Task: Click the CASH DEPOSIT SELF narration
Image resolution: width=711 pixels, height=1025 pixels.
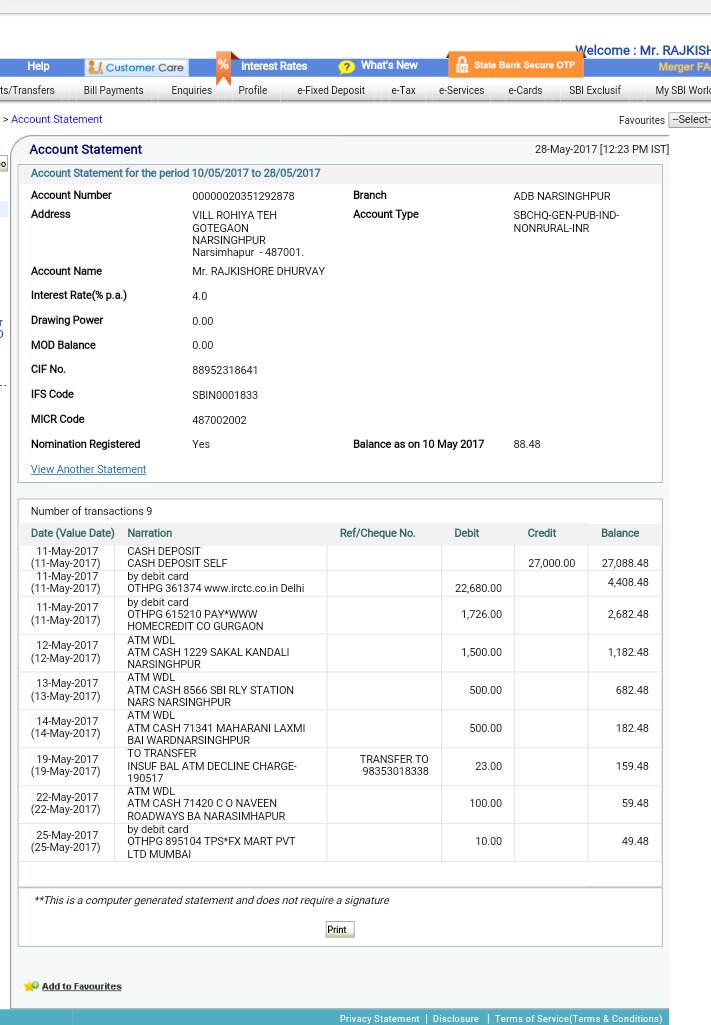Action: coord(177,563)
